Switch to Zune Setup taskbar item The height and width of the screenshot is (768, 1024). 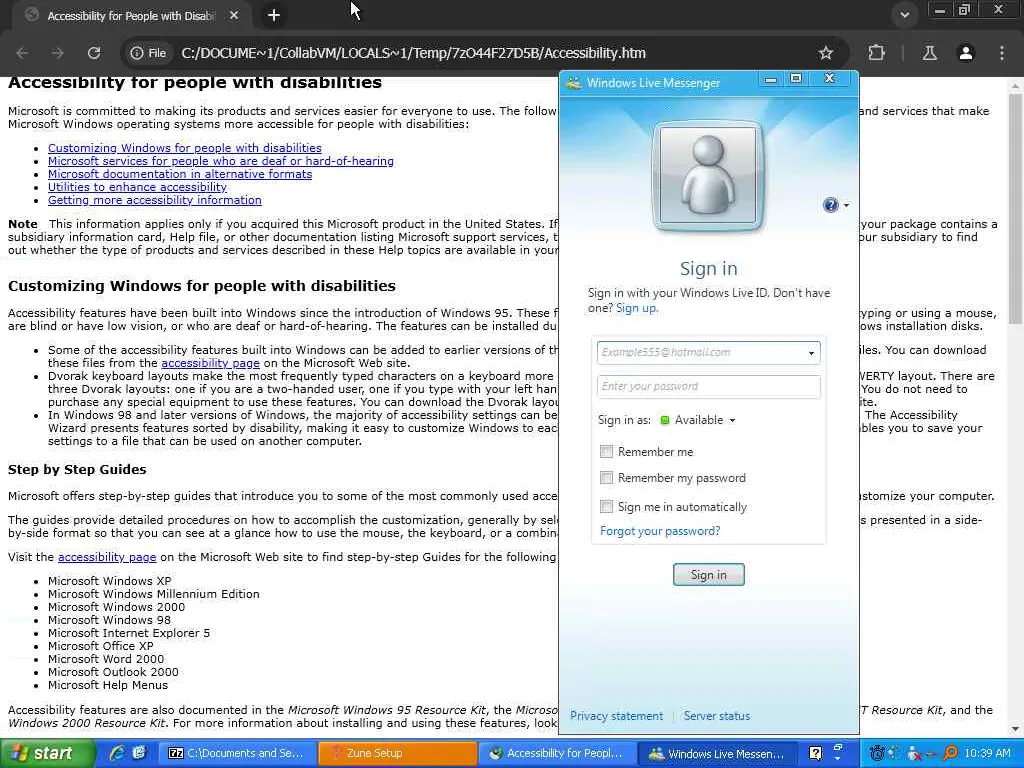click(398, 753)
